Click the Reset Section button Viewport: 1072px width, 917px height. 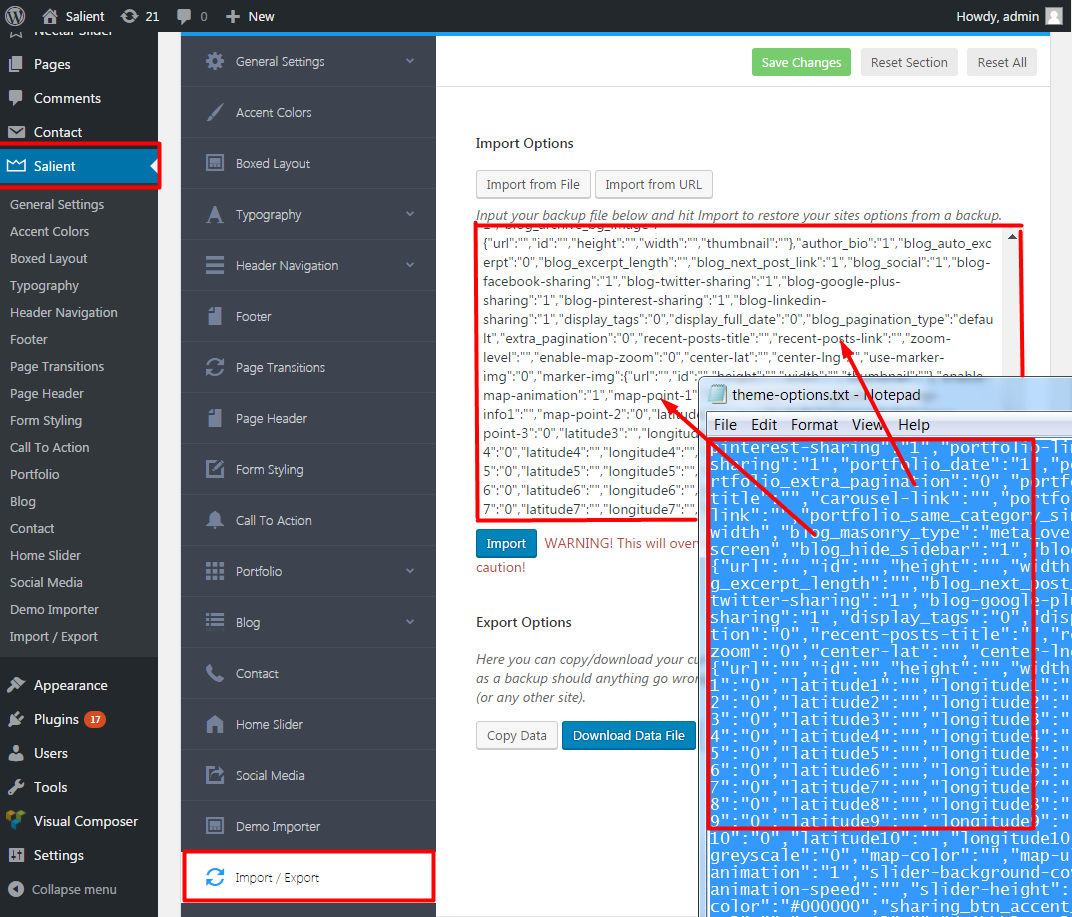coord(909,62)
